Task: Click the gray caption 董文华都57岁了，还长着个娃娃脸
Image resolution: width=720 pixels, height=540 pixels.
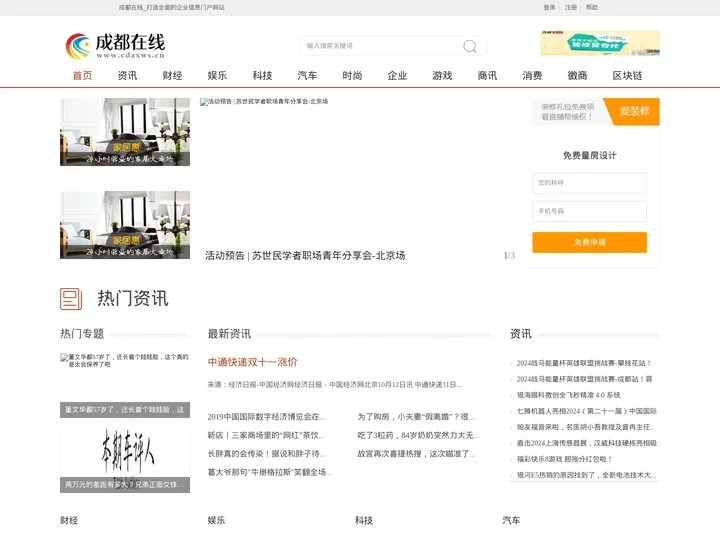Action: (x=125, y=410)
